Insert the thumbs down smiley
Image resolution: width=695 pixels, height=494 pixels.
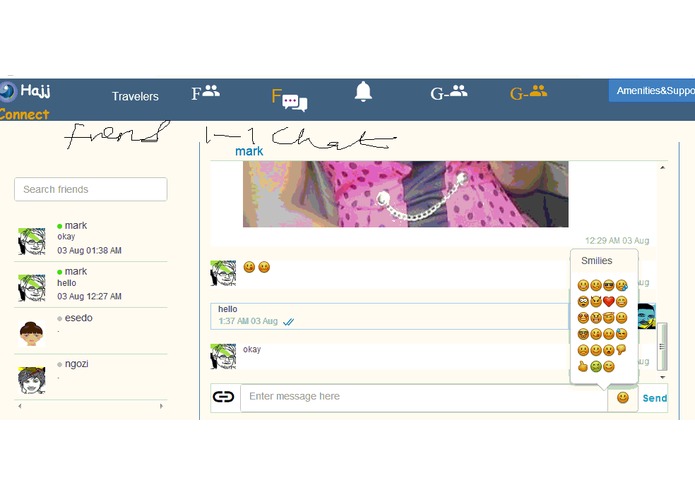[x=621, y=349]
